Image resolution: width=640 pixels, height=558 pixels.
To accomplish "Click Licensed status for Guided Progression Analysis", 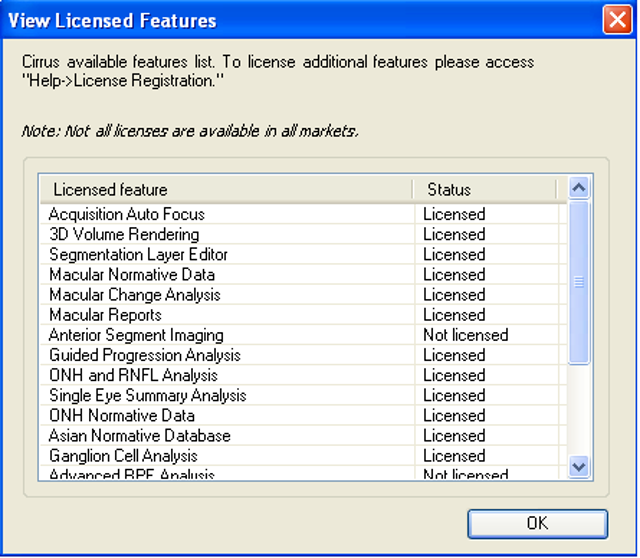I will coord(454,355).
